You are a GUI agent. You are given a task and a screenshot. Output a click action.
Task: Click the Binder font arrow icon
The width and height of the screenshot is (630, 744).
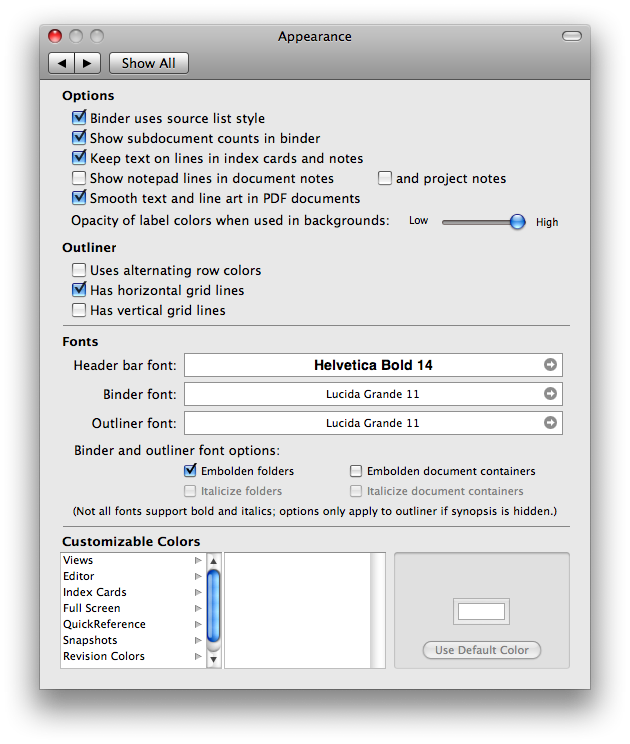pos(550,394)
